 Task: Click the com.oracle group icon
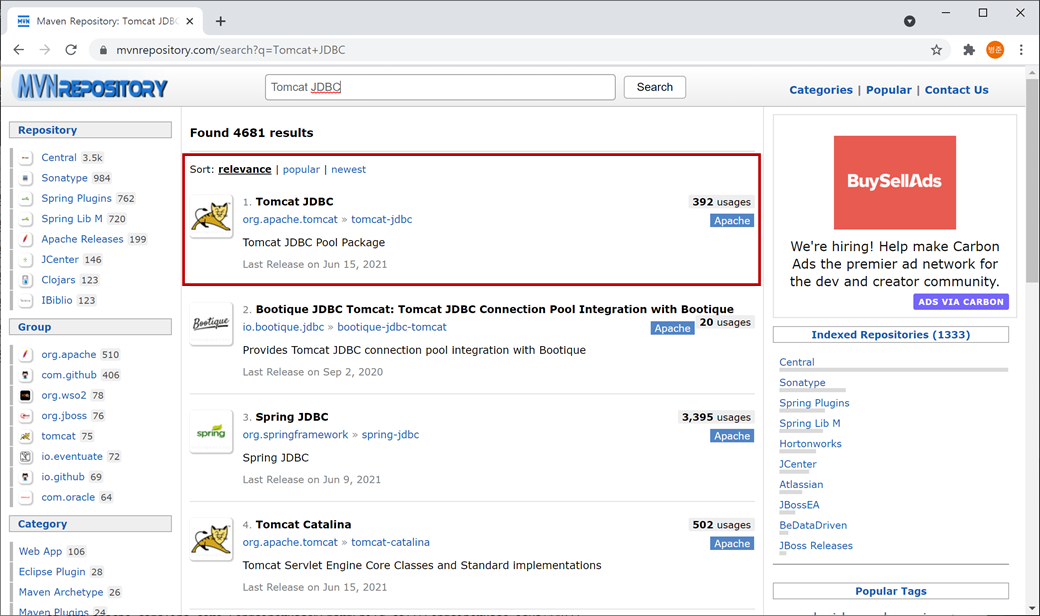pos(25,497)
